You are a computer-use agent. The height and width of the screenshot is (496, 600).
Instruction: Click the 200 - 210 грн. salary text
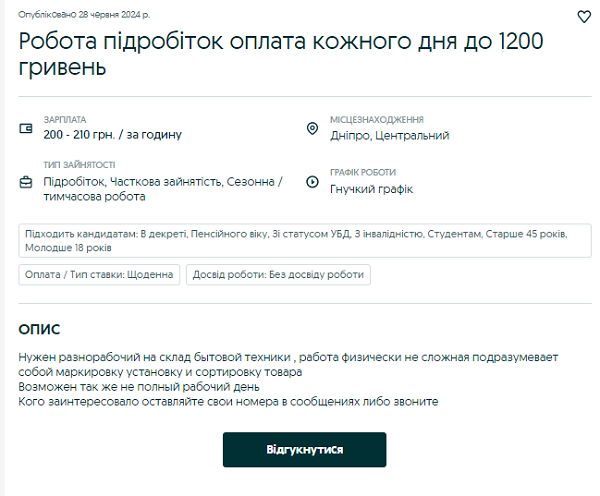(x=113, y=134)
